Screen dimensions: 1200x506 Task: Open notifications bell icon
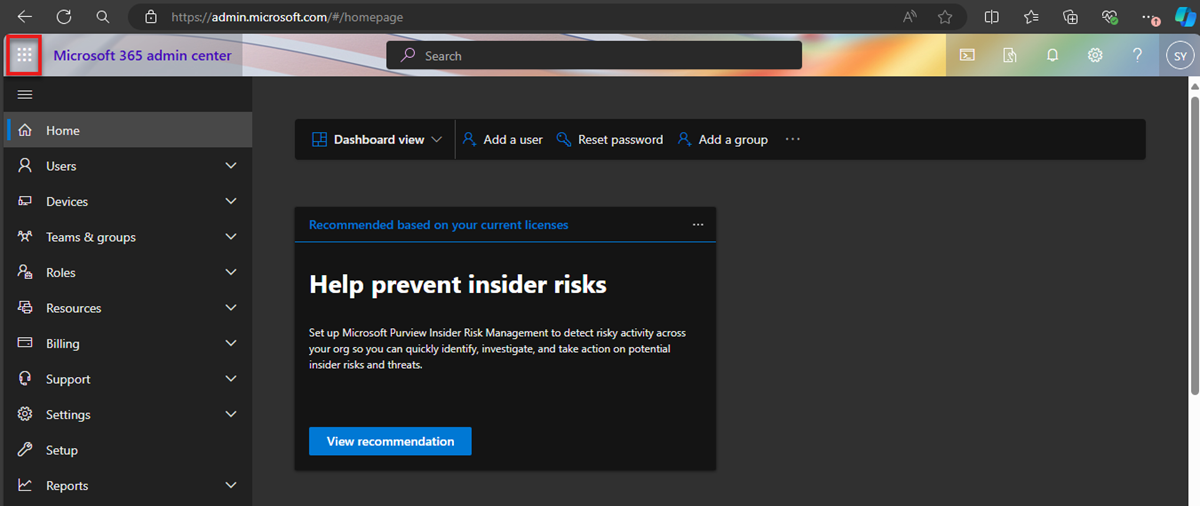tap(1052, 56)
